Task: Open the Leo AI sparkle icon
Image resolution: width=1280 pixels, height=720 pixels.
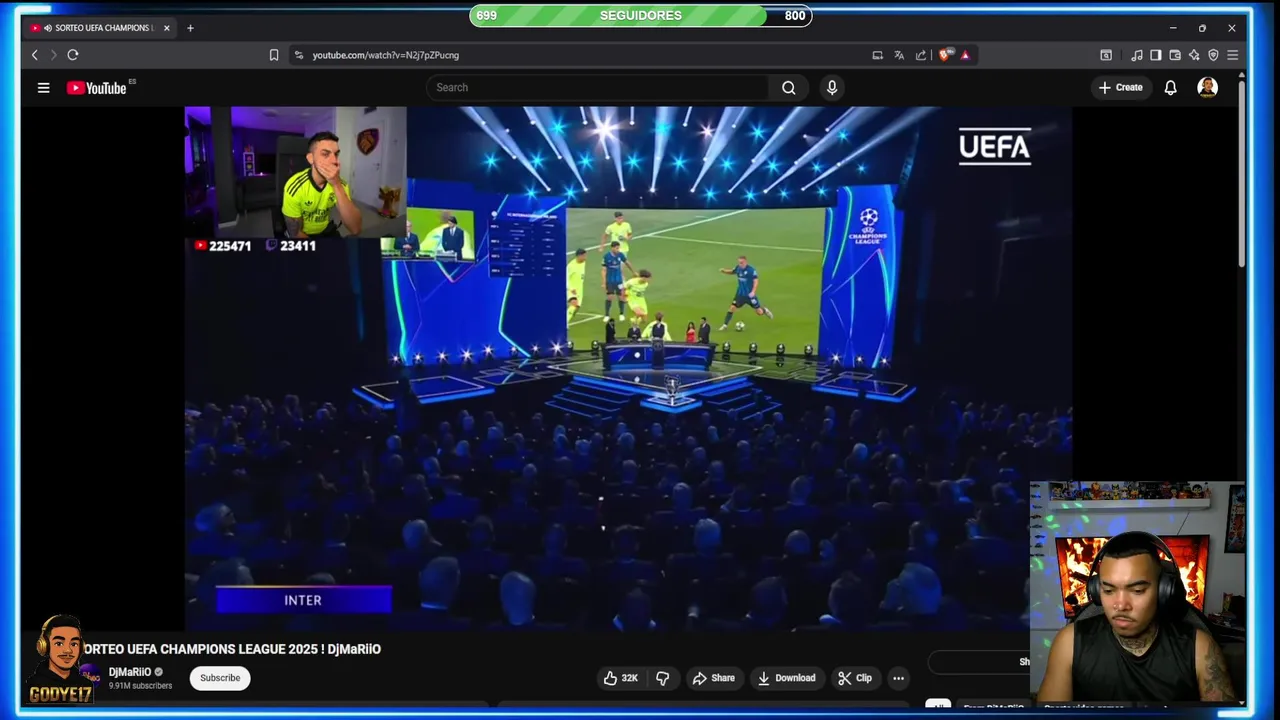Action: 1194,55
